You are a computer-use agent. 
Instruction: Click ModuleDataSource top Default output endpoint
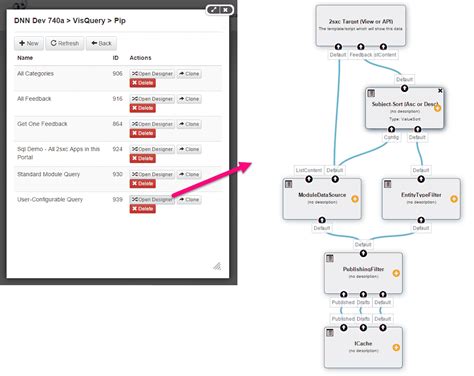335,179
